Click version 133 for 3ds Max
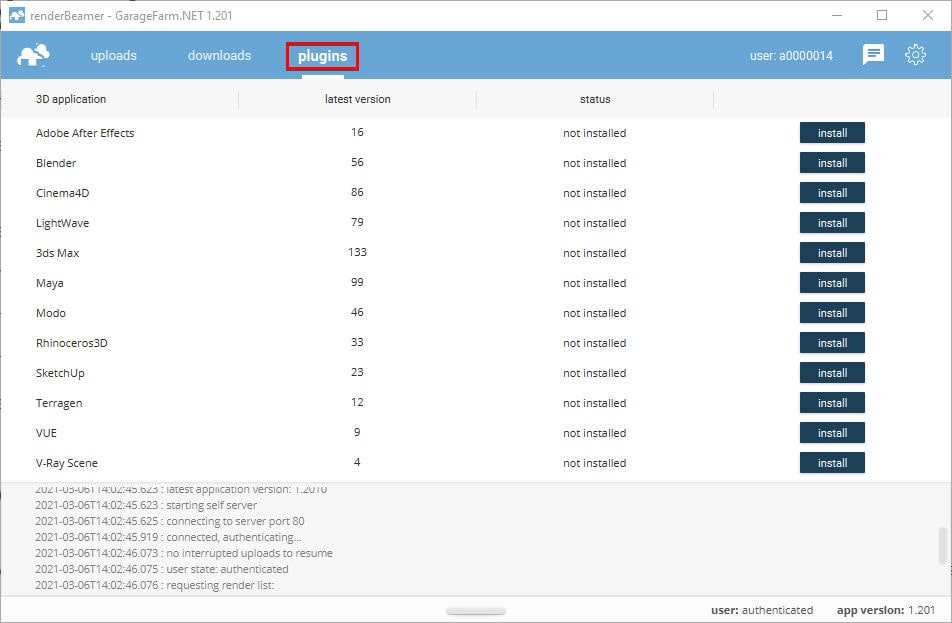Image resolution: width=952 pixels, height=623 pixels. 357,252
